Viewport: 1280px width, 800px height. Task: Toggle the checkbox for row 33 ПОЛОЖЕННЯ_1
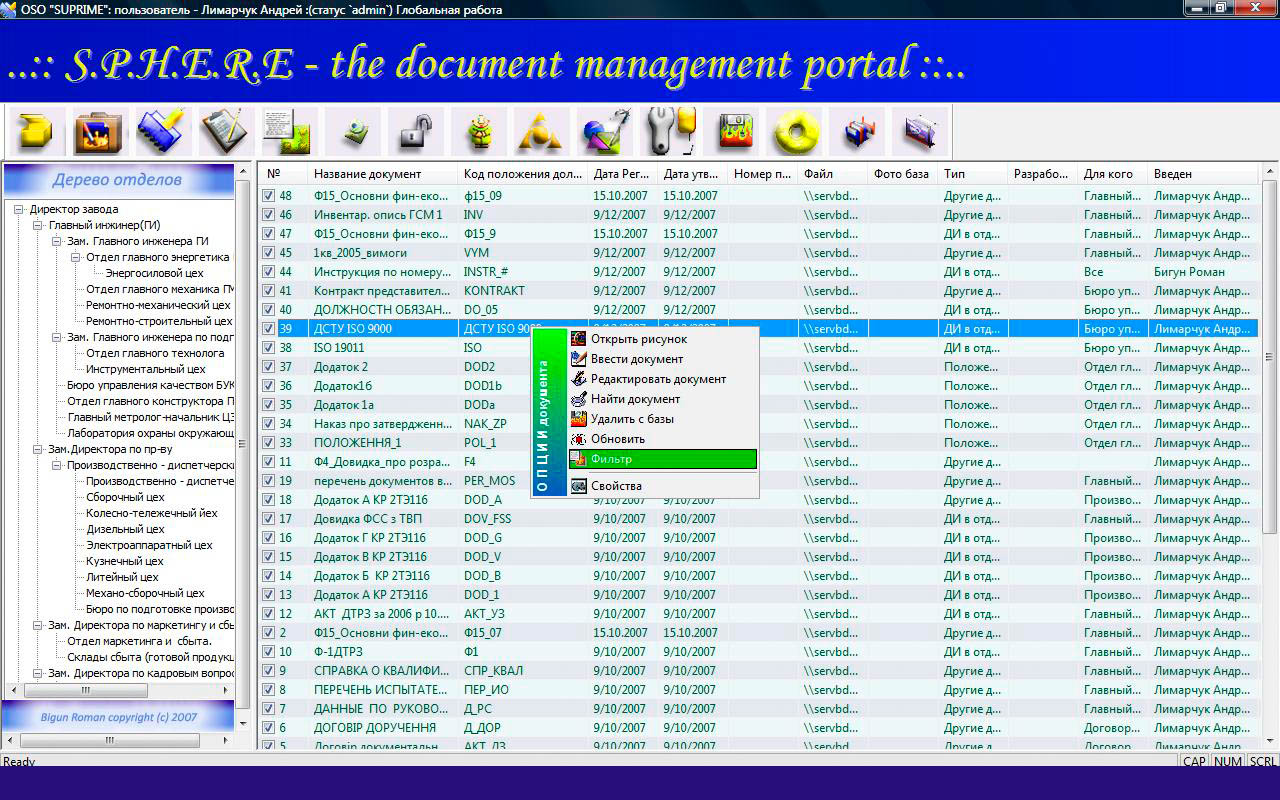coord(268,443)
